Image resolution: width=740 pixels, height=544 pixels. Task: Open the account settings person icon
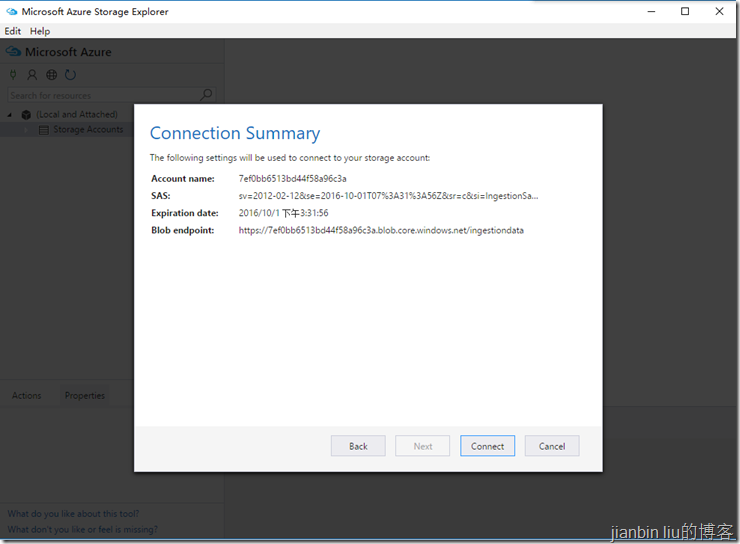point(32,75)
